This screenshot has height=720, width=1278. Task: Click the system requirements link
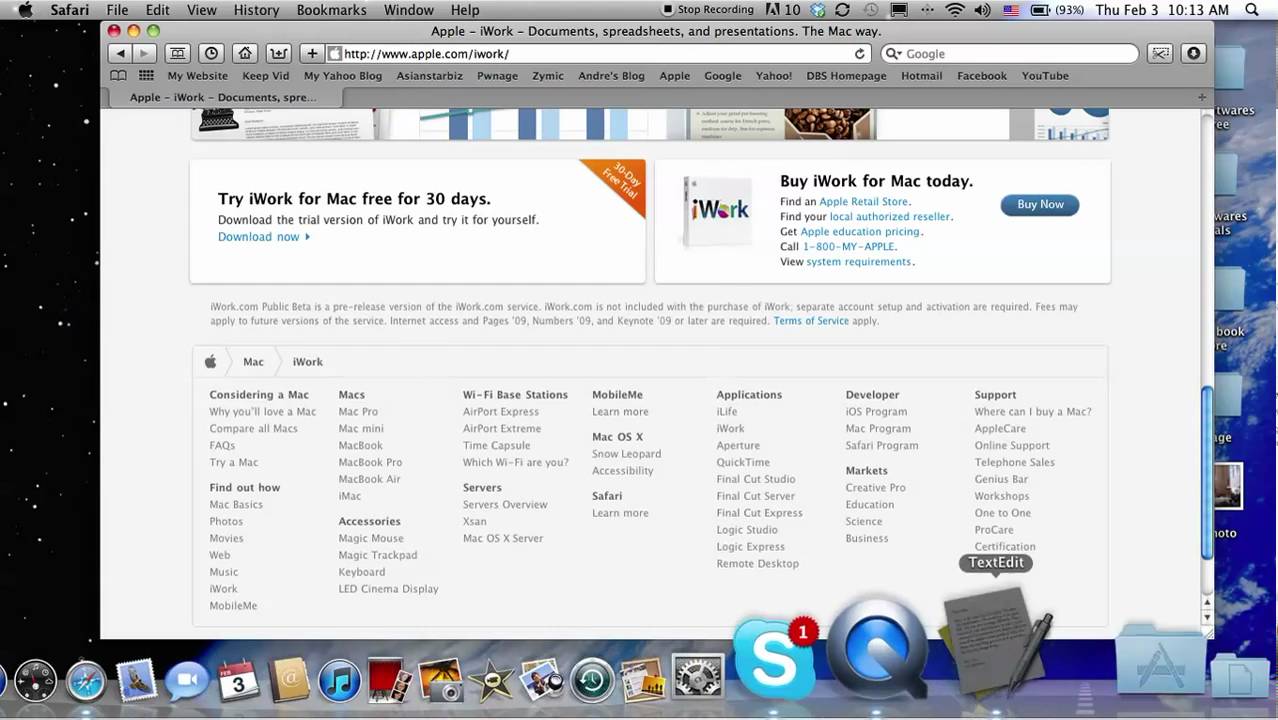pos(859,262)
